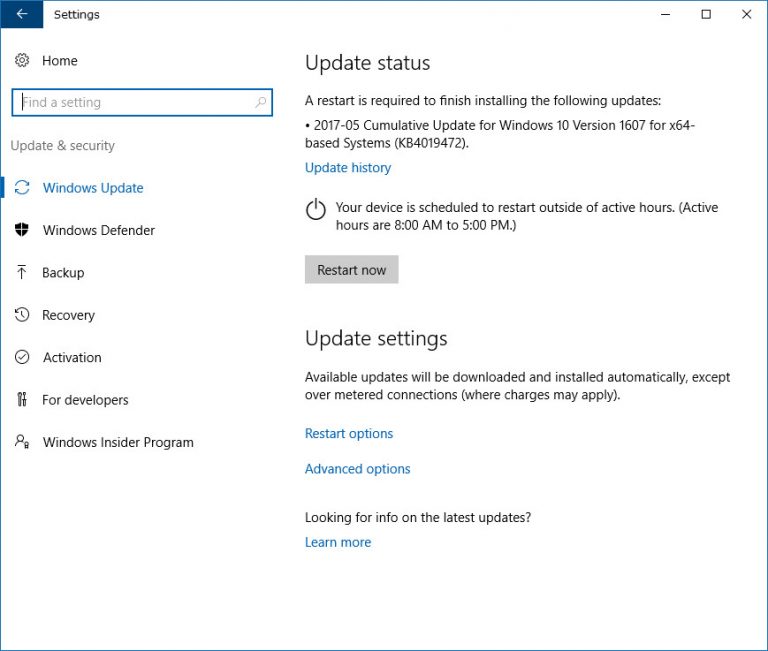Screen dimensions: 768x651
Task: Click the Restart now button
Action: (352, 269)
